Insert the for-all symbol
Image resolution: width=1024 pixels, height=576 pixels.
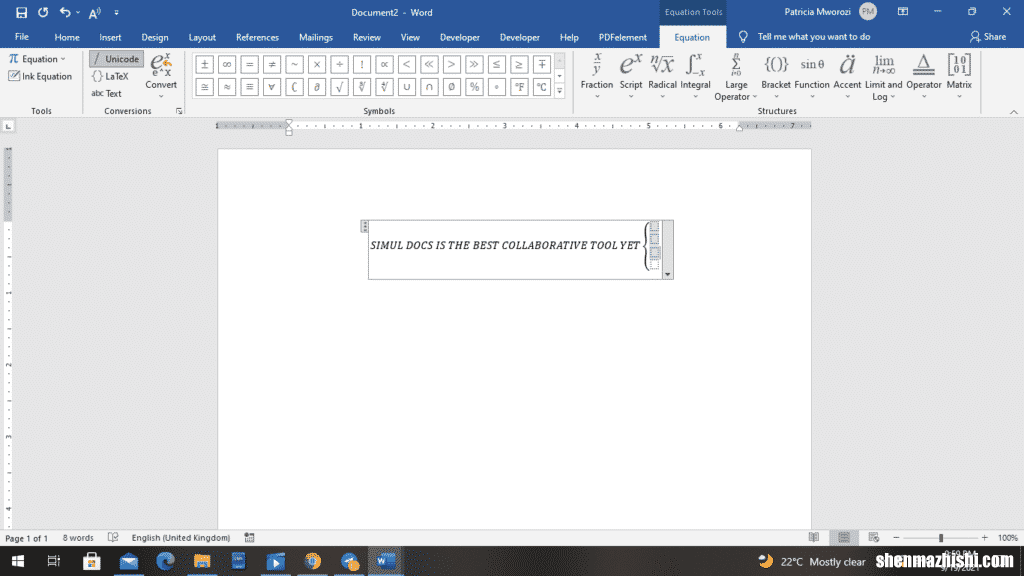pyautogui.click(x=272, y=87)
